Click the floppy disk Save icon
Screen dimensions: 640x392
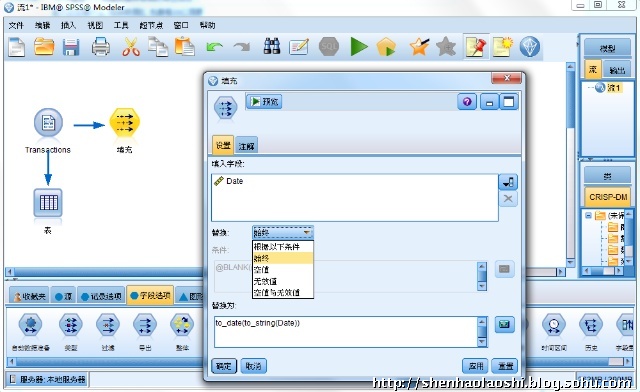pyautogui.click(x=71, y=47)
